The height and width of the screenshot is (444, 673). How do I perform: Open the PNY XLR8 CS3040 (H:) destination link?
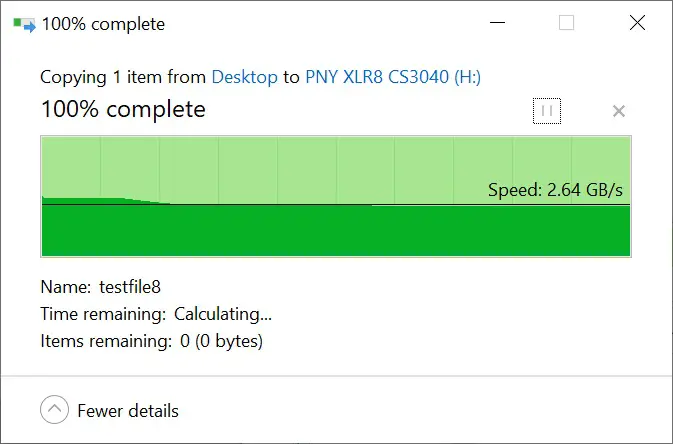tap(393, 77)
